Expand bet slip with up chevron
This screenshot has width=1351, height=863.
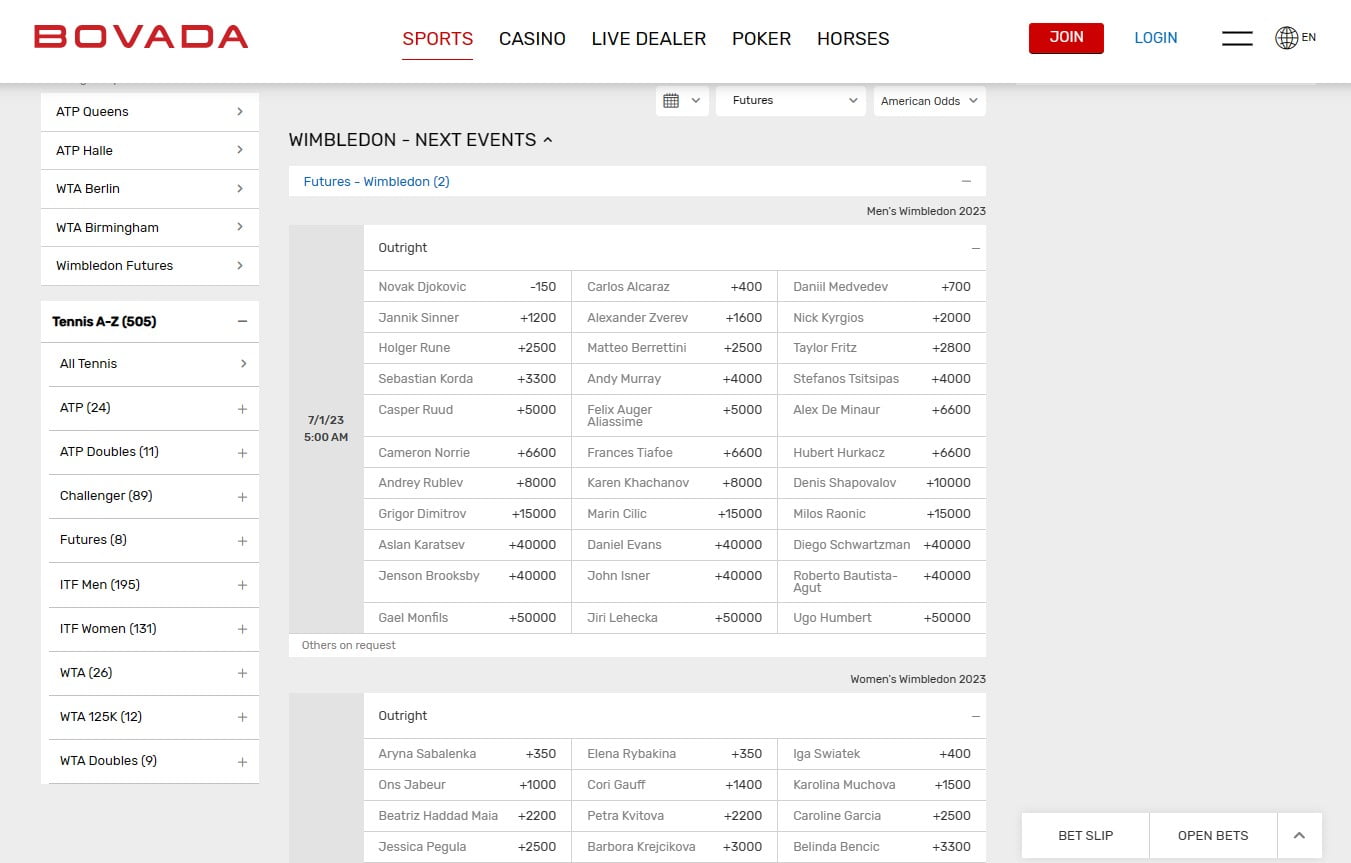1300,835
